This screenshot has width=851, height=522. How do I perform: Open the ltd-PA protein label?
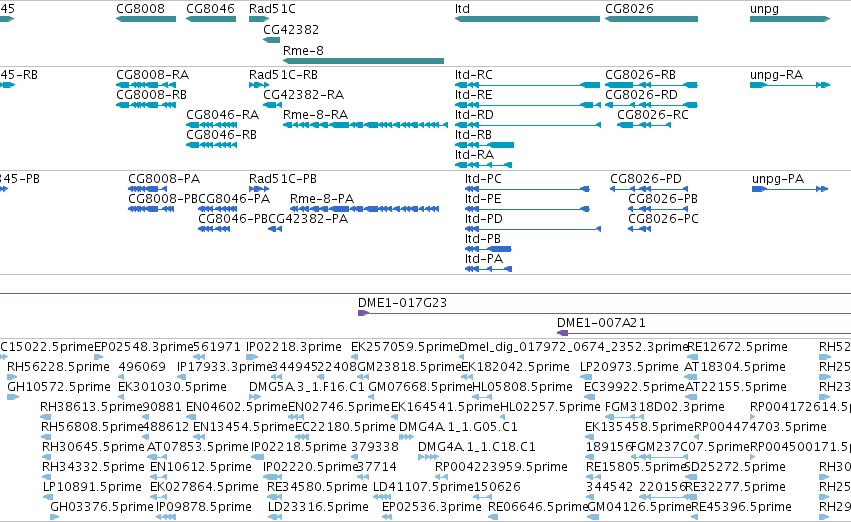pos(484,259)
